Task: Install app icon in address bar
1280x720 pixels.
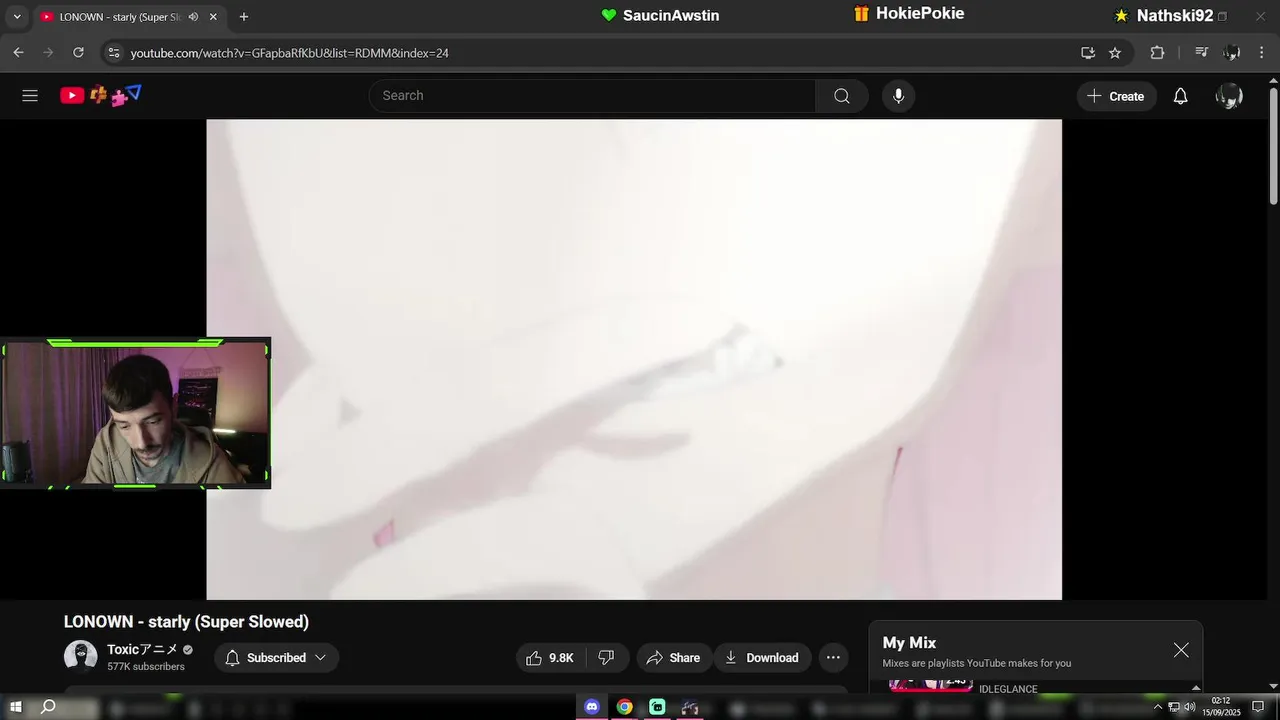Action: coord(1088,53)
